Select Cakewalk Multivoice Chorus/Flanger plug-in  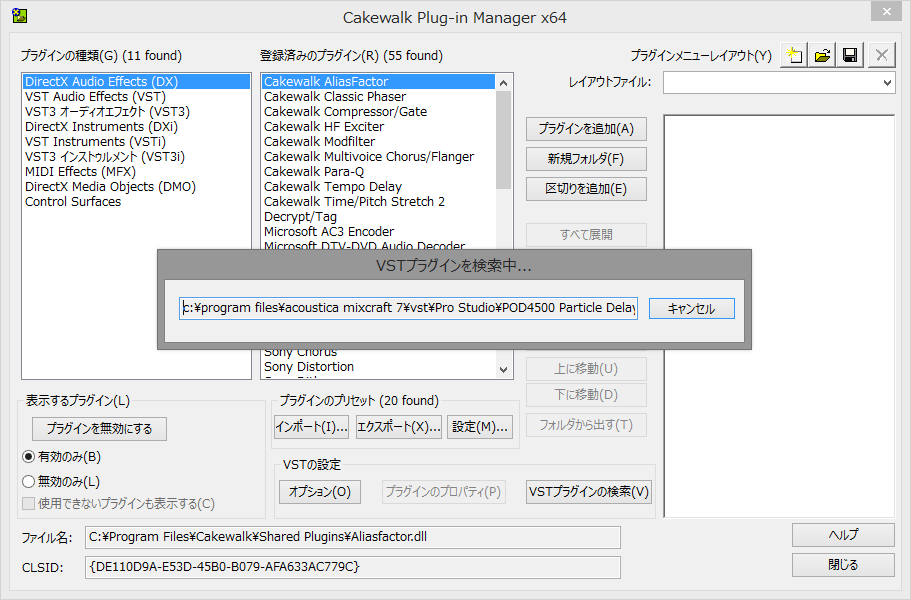(379, 157)
